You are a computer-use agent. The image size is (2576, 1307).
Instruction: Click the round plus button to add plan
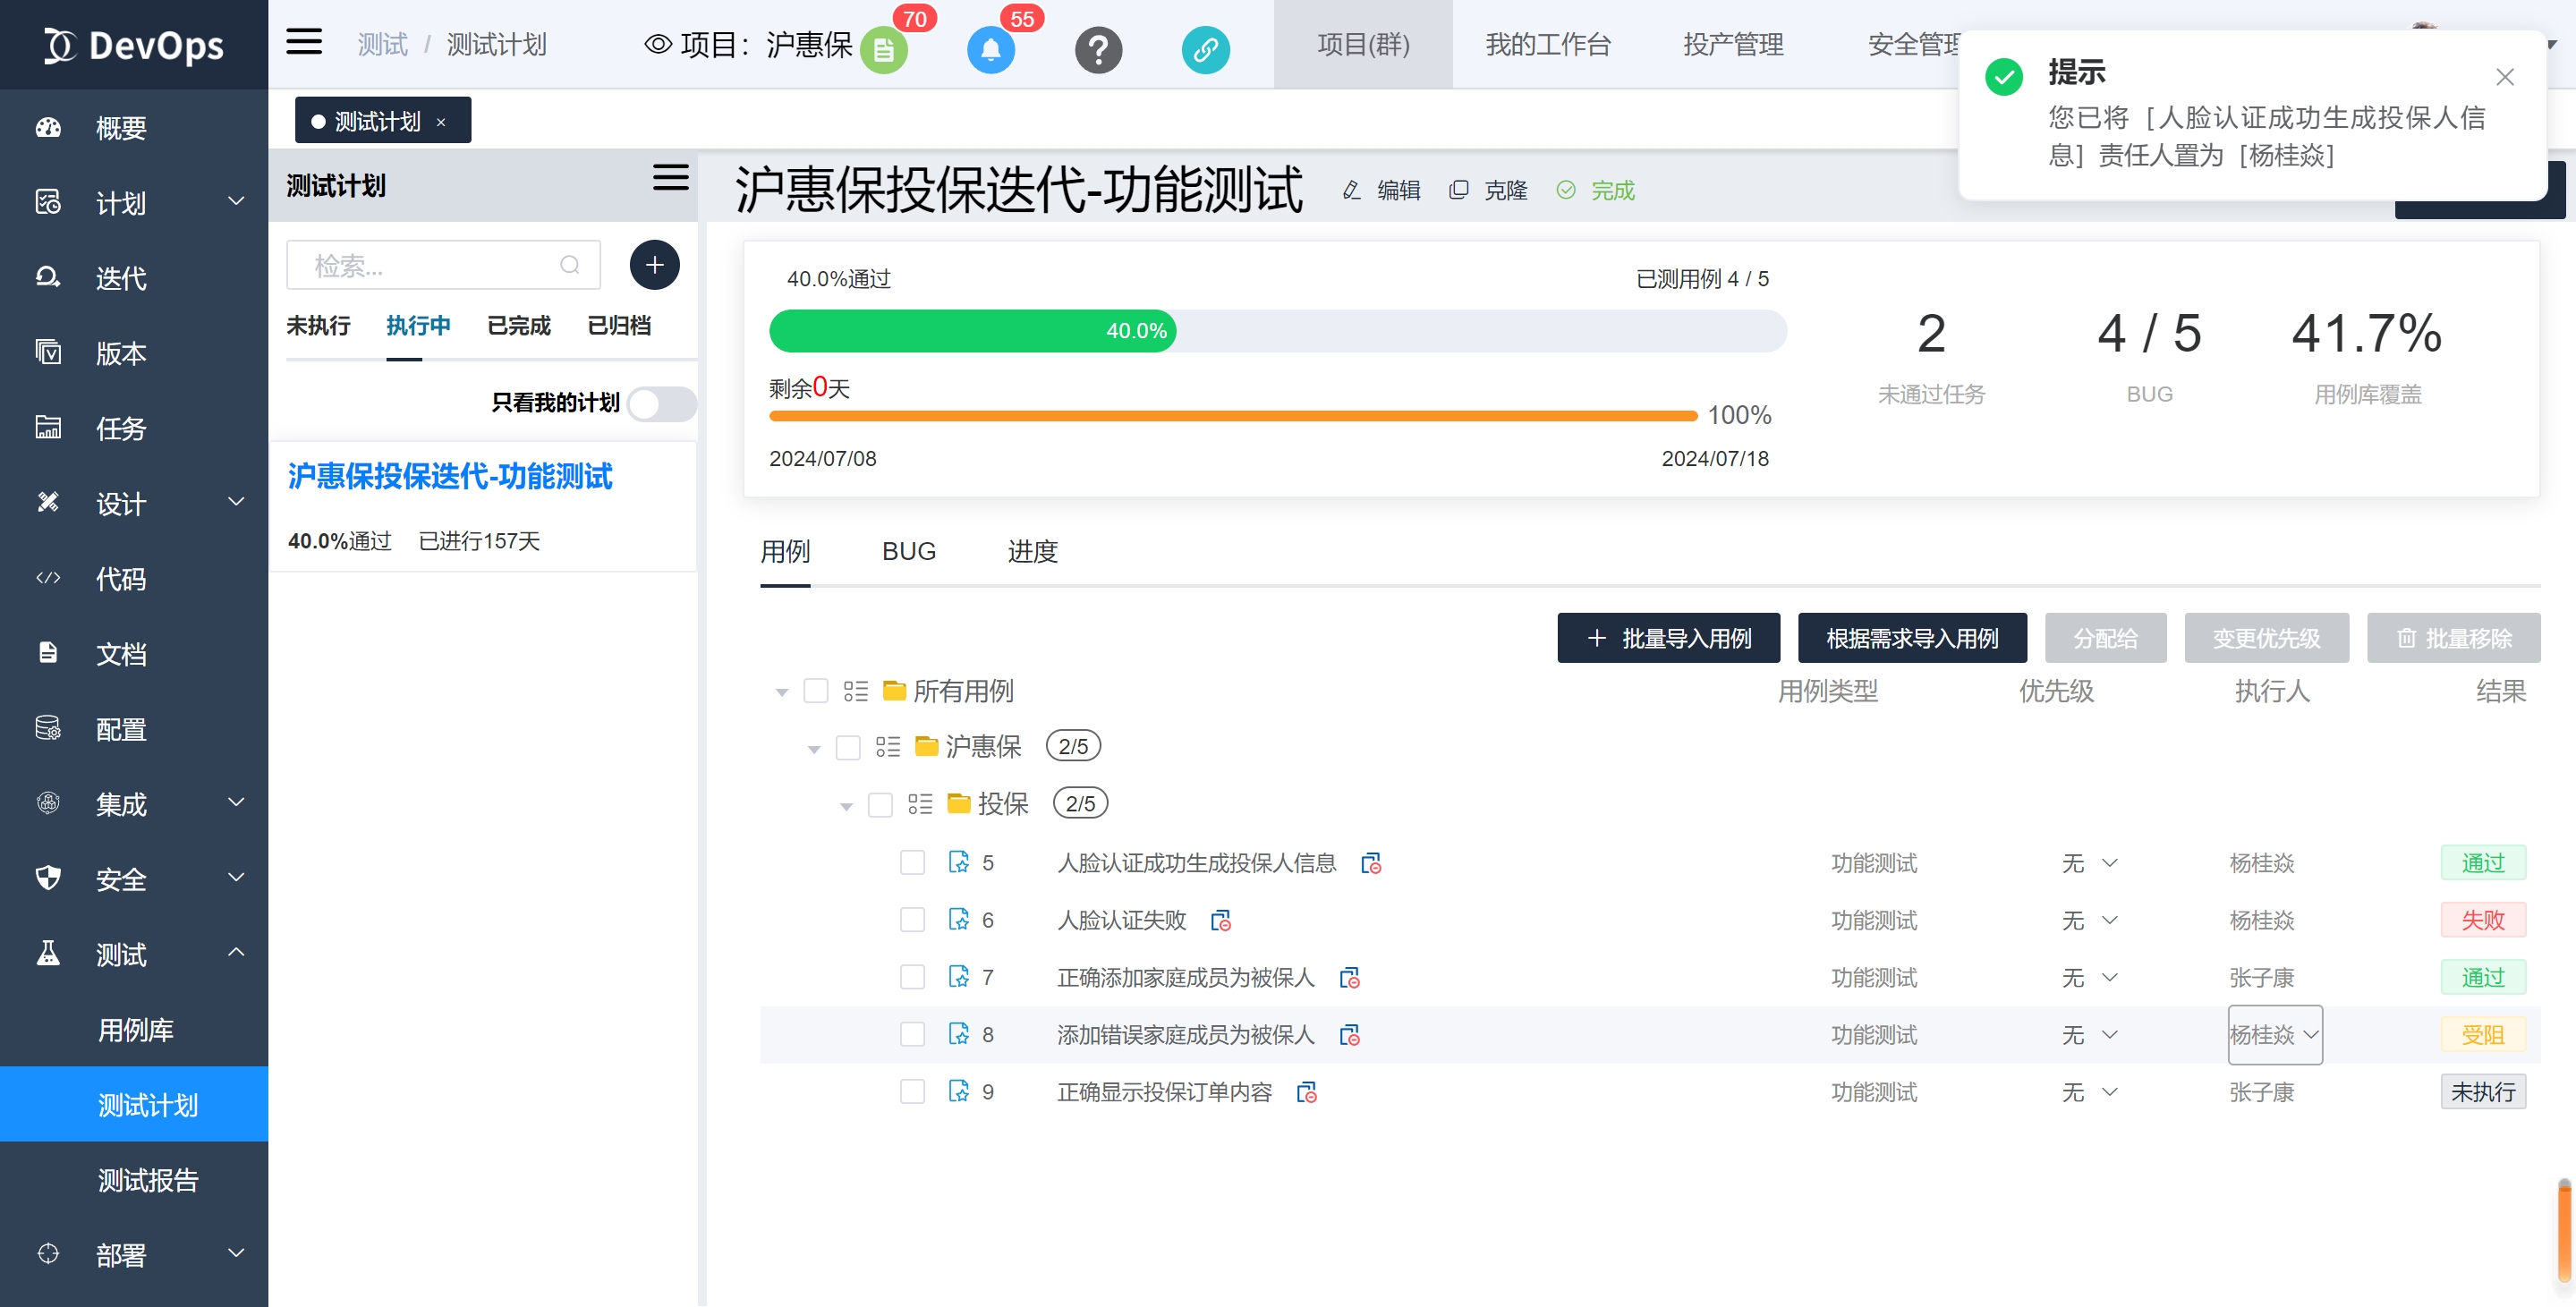click(654, 265)
